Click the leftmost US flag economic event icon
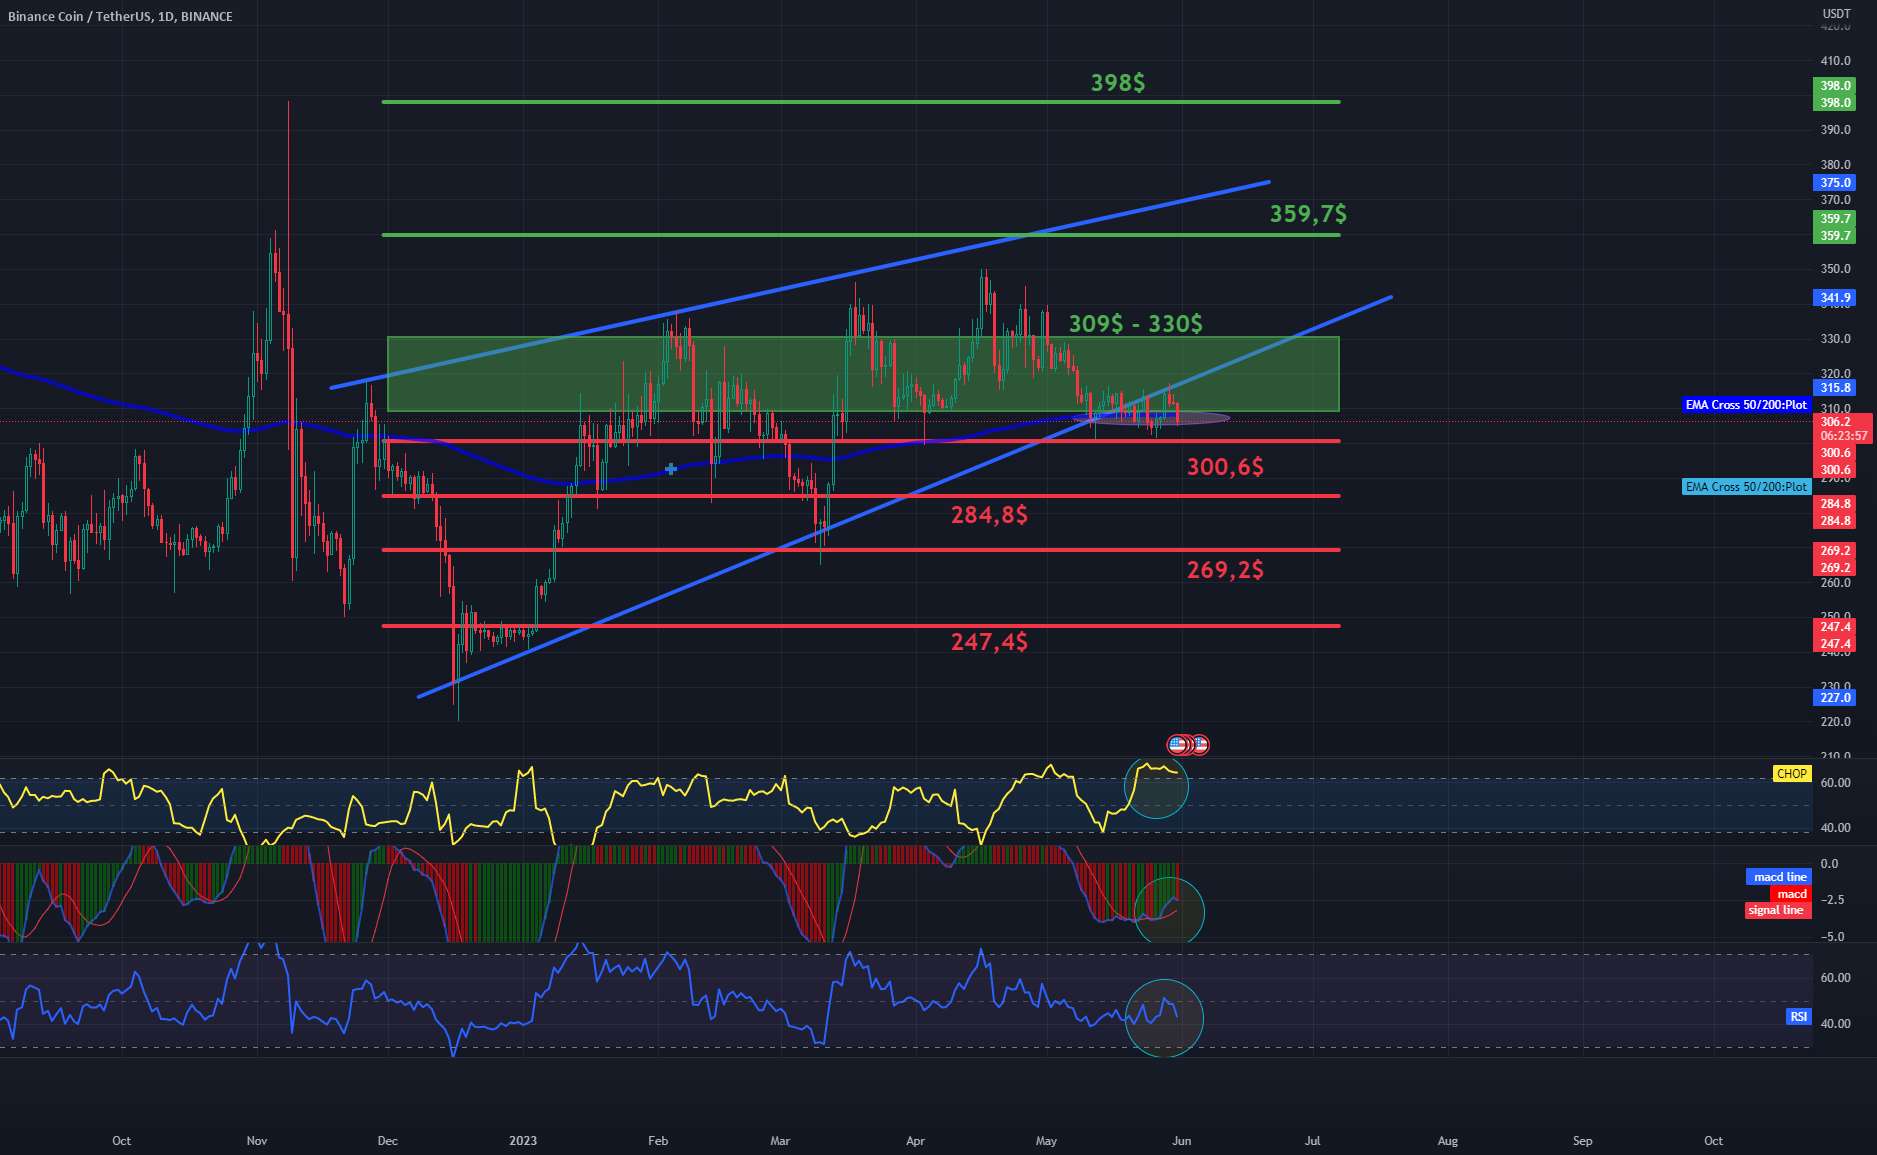Image resolution: width=1877 pixels, height=1155 pixels. coord(1178,745)
